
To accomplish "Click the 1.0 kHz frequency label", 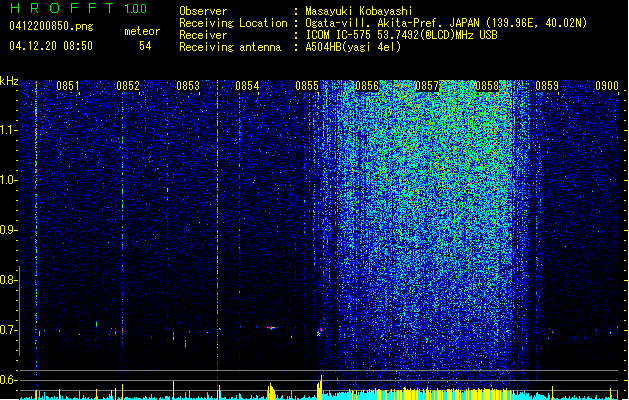I will coord(8,180).
